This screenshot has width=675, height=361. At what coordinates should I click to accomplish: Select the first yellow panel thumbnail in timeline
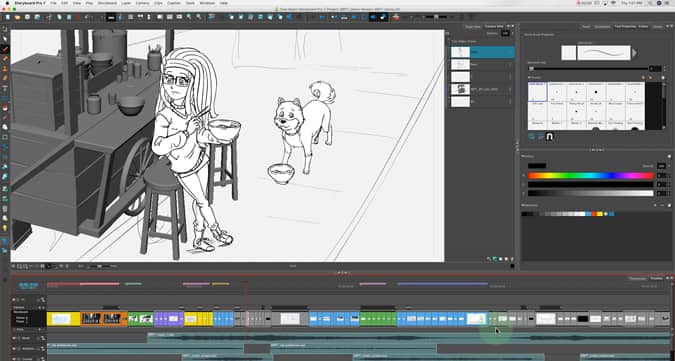(63, 319)
